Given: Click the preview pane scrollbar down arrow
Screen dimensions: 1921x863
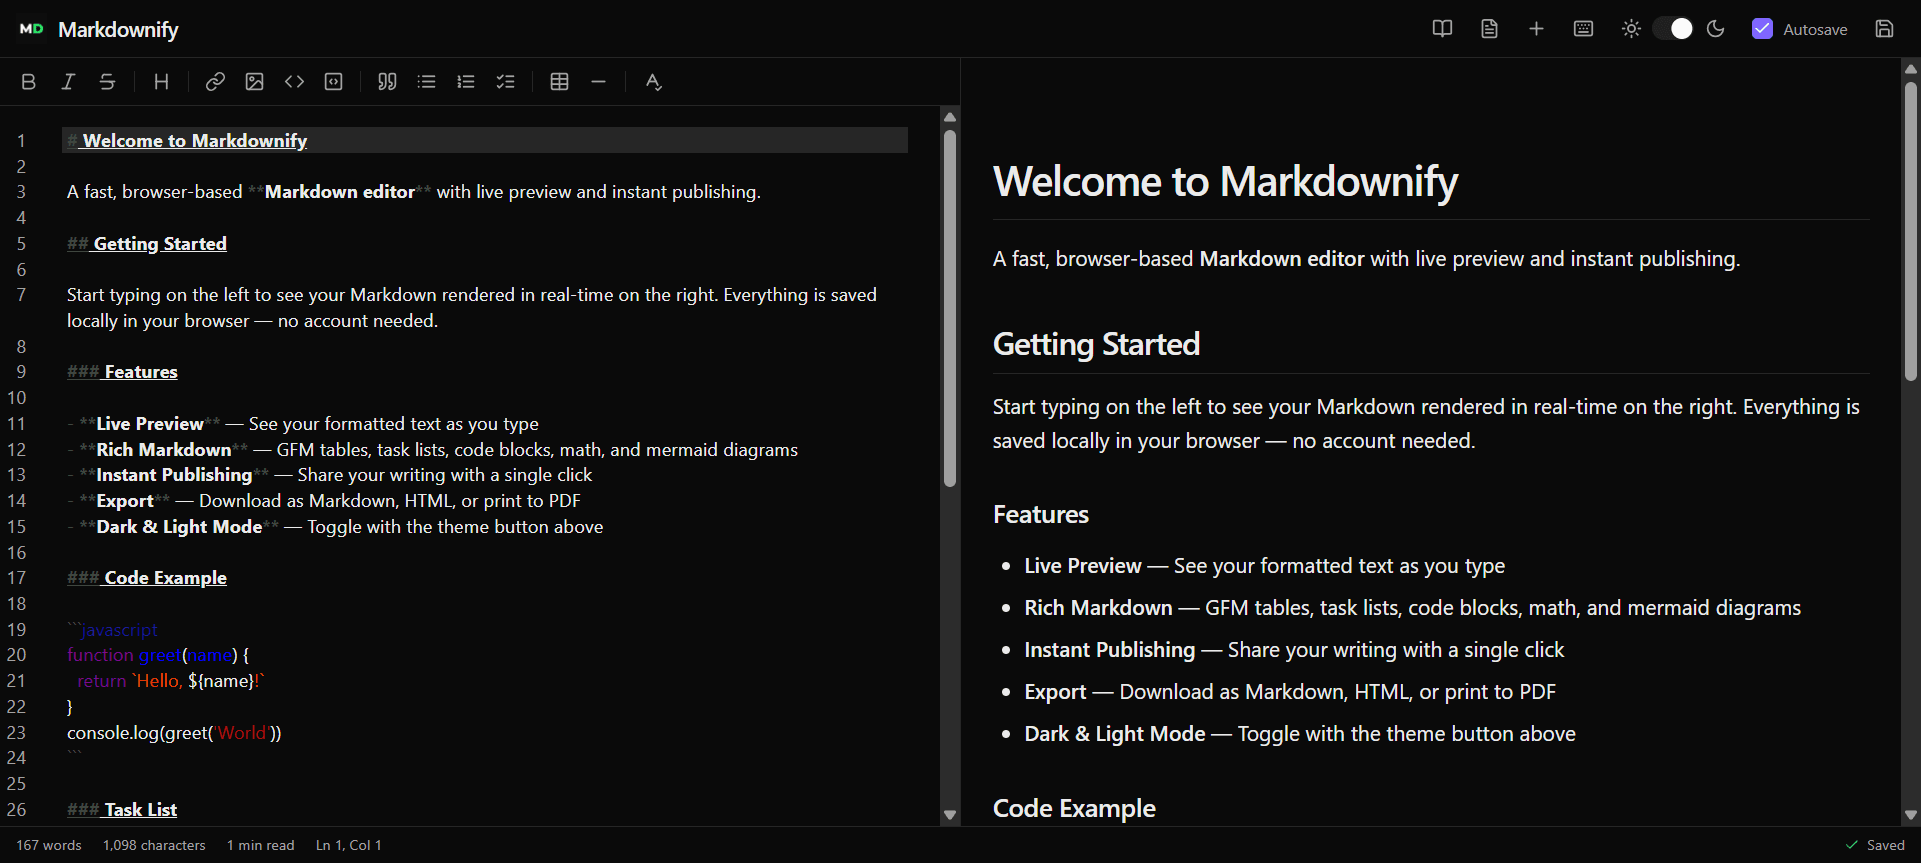Looking at the screenshot, I should coord(1911,815).
